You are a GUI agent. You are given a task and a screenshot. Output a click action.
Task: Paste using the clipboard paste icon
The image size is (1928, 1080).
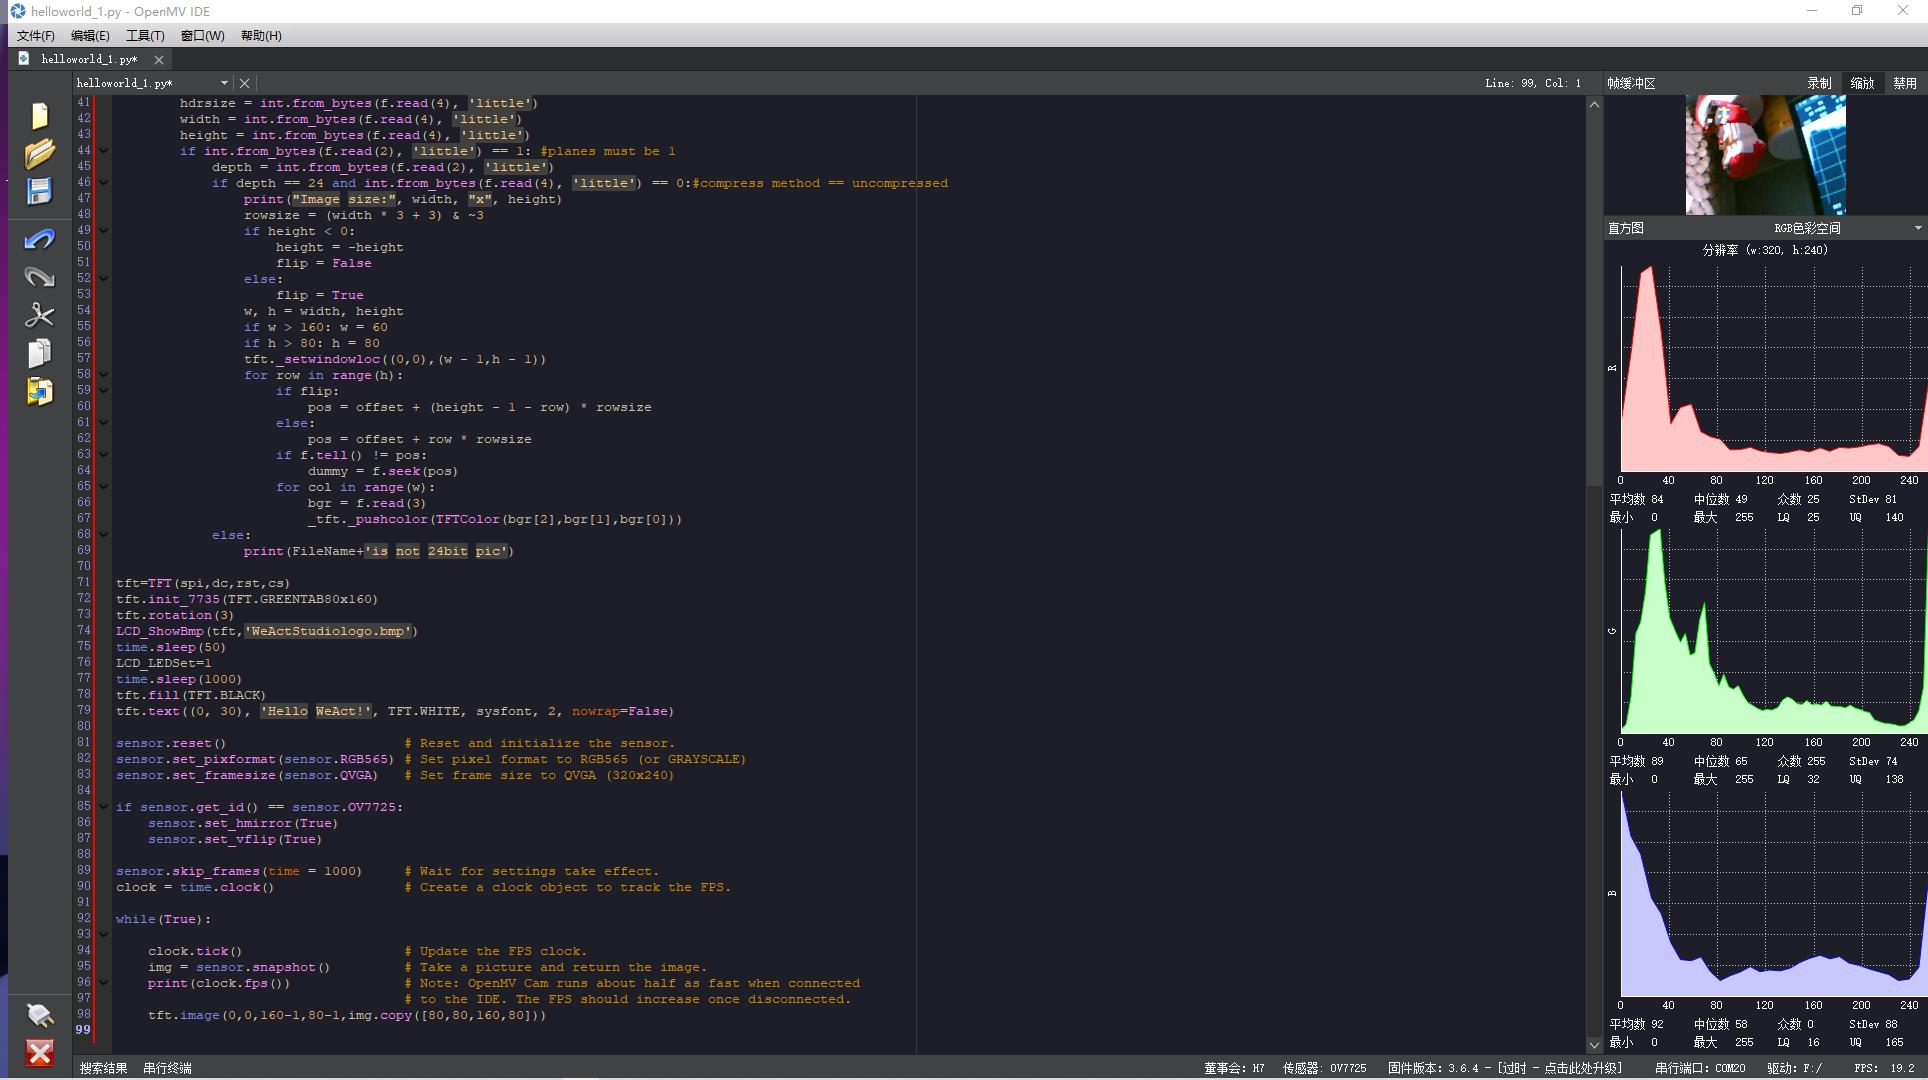(x=39, y=391)
